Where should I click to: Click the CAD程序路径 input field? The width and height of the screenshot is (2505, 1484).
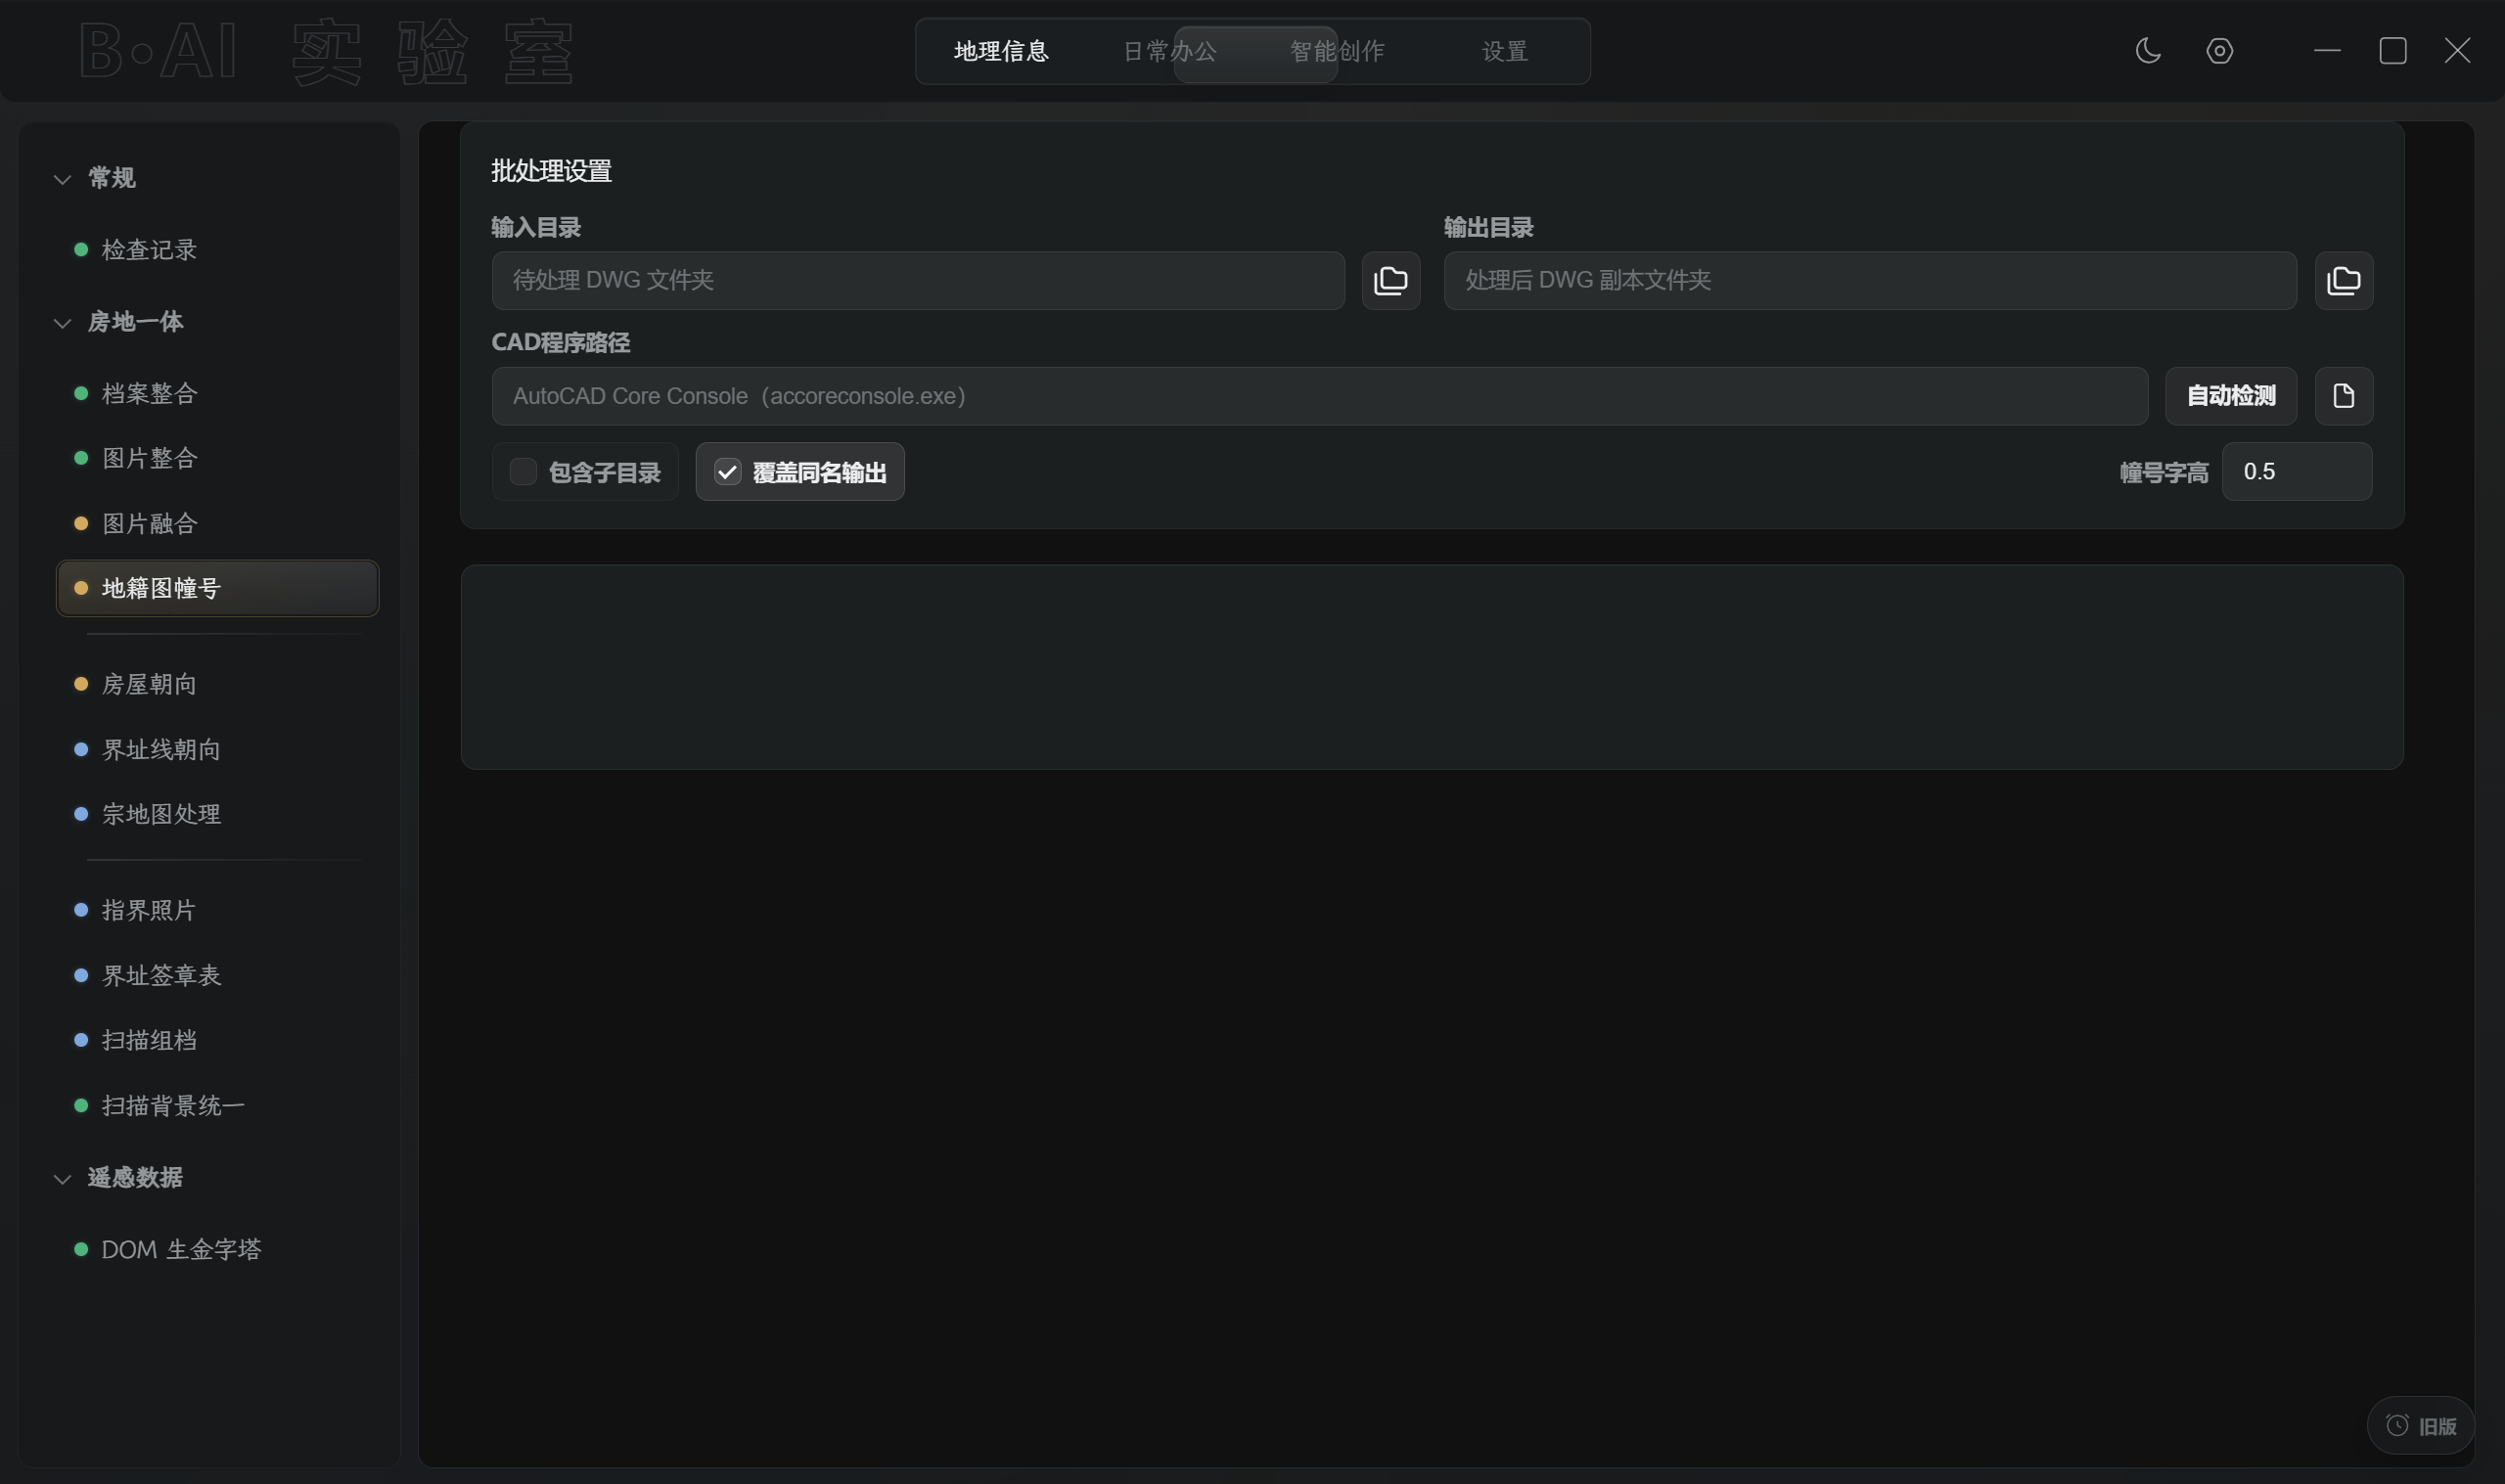[1319, 396]
